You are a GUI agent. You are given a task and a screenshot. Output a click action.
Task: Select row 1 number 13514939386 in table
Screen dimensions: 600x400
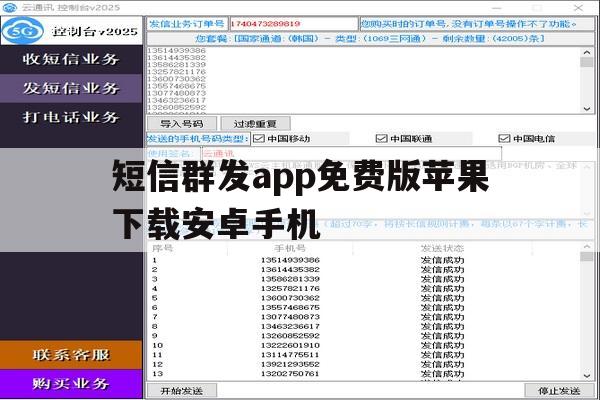(x=290, y=260)
